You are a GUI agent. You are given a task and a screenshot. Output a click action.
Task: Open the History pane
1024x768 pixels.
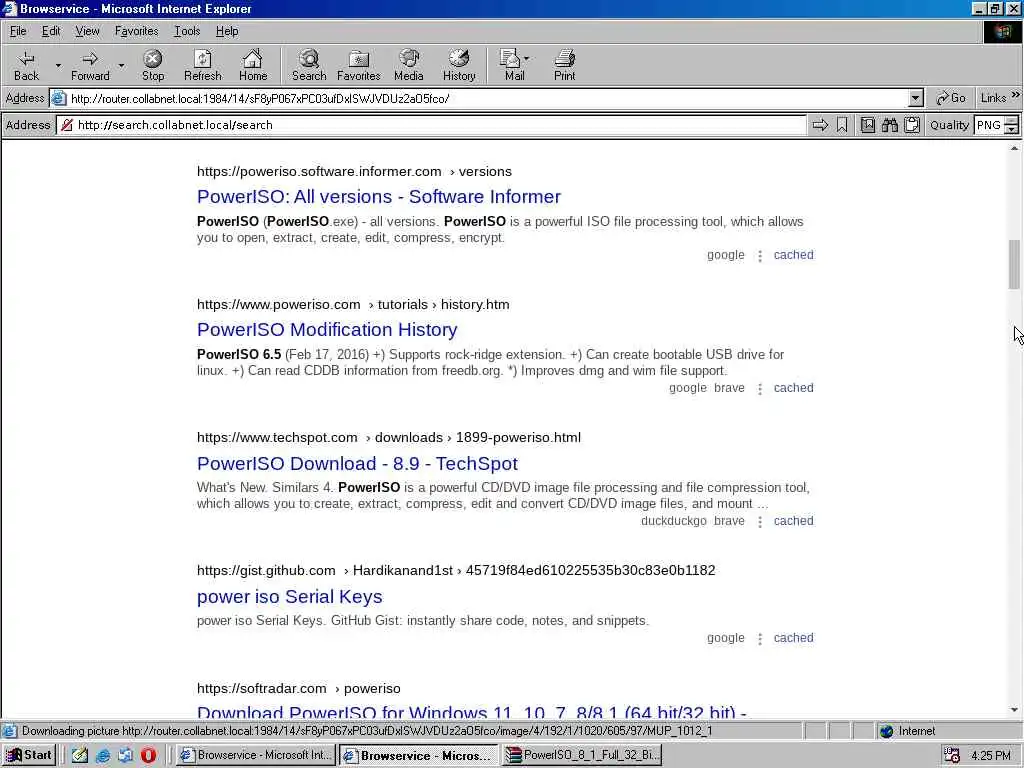[x=459, y=65]
